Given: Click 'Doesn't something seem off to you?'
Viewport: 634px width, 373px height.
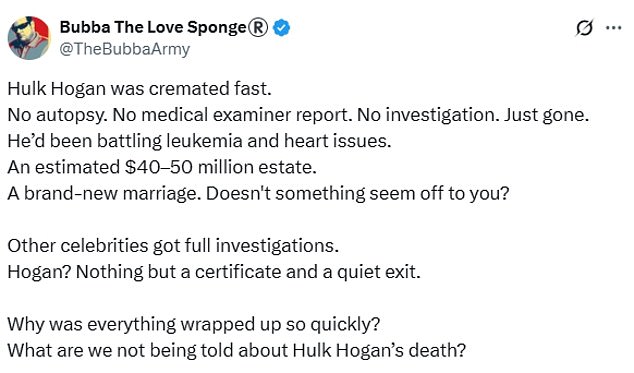Looking at the screenshot, I should point(357,193).
